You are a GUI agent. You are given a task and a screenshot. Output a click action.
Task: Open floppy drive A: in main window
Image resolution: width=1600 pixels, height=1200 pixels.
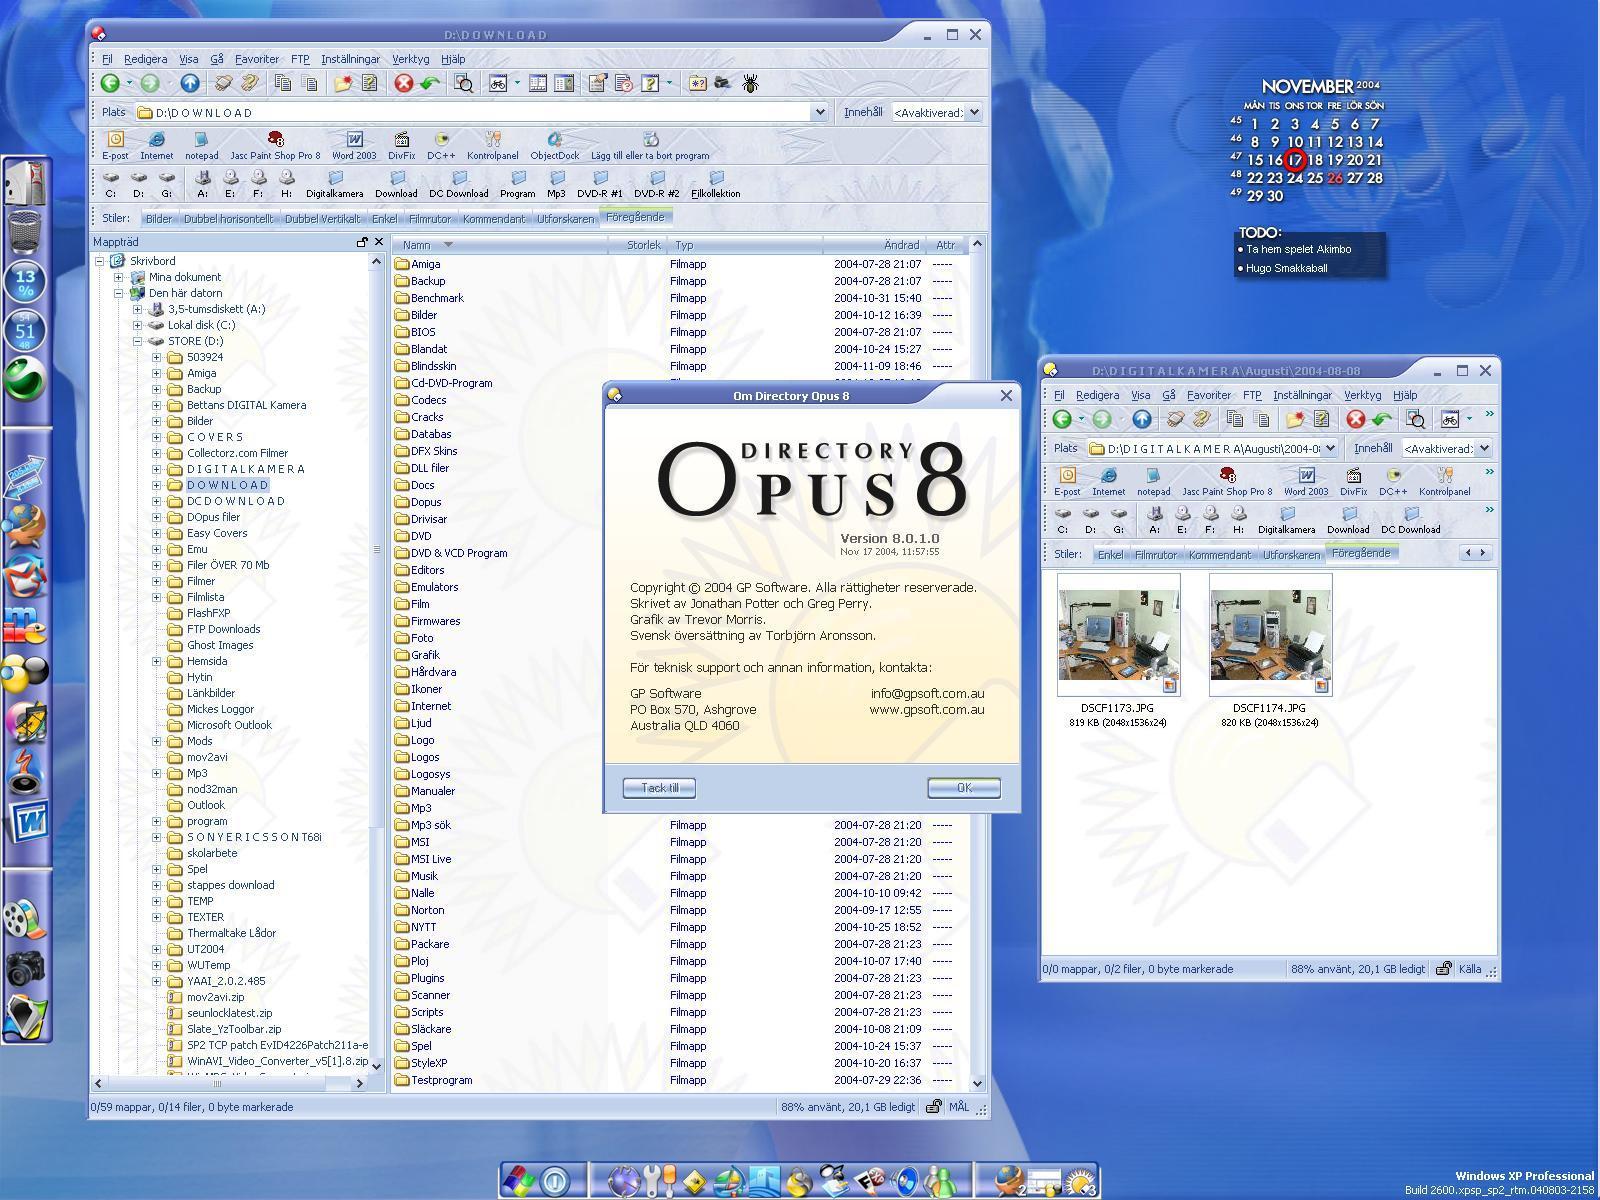coord(203,184)
